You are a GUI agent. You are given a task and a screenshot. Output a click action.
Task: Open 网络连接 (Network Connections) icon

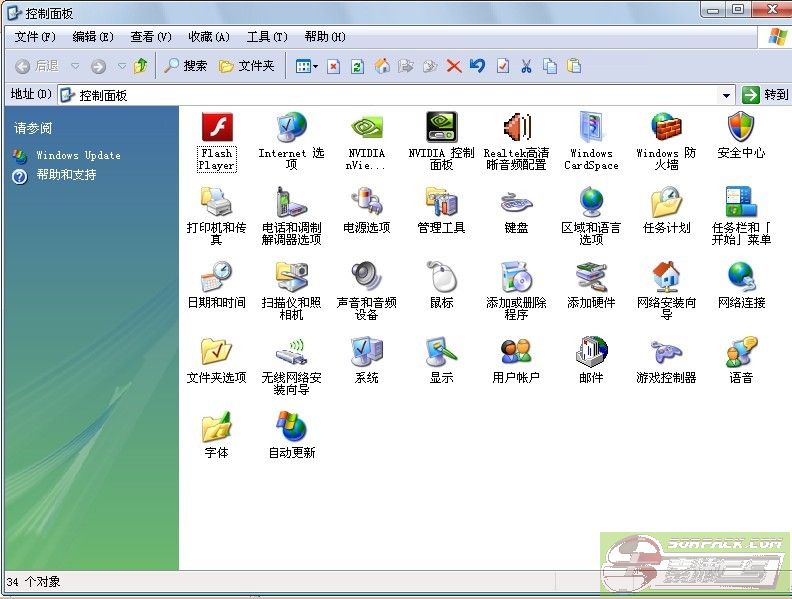(x=741, y=278)
